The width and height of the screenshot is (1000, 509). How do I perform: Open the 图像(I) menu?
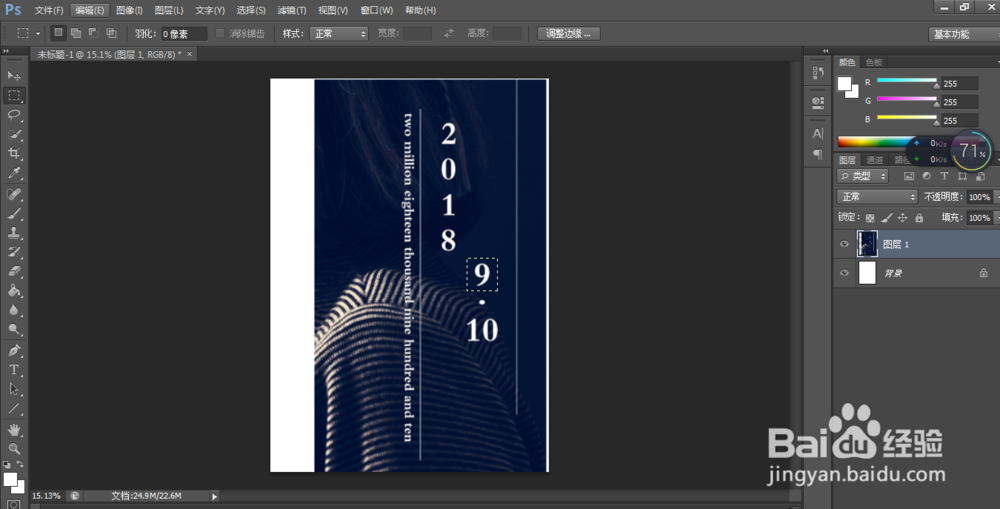pos(129,11)
